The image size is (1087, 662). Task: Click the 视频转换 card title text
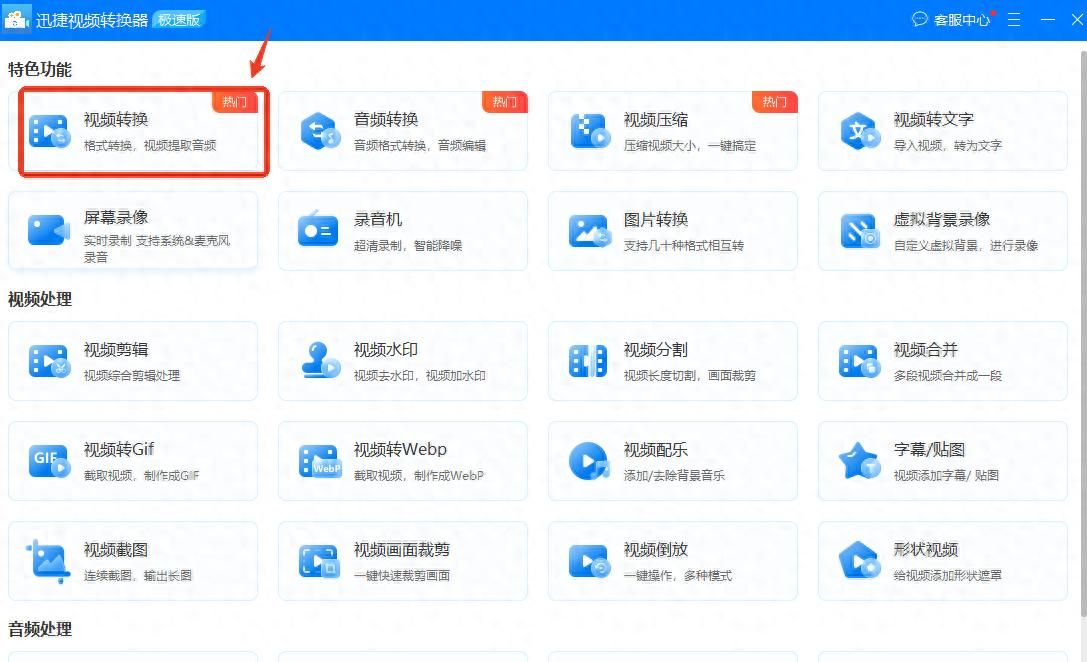tap(116, 119)
